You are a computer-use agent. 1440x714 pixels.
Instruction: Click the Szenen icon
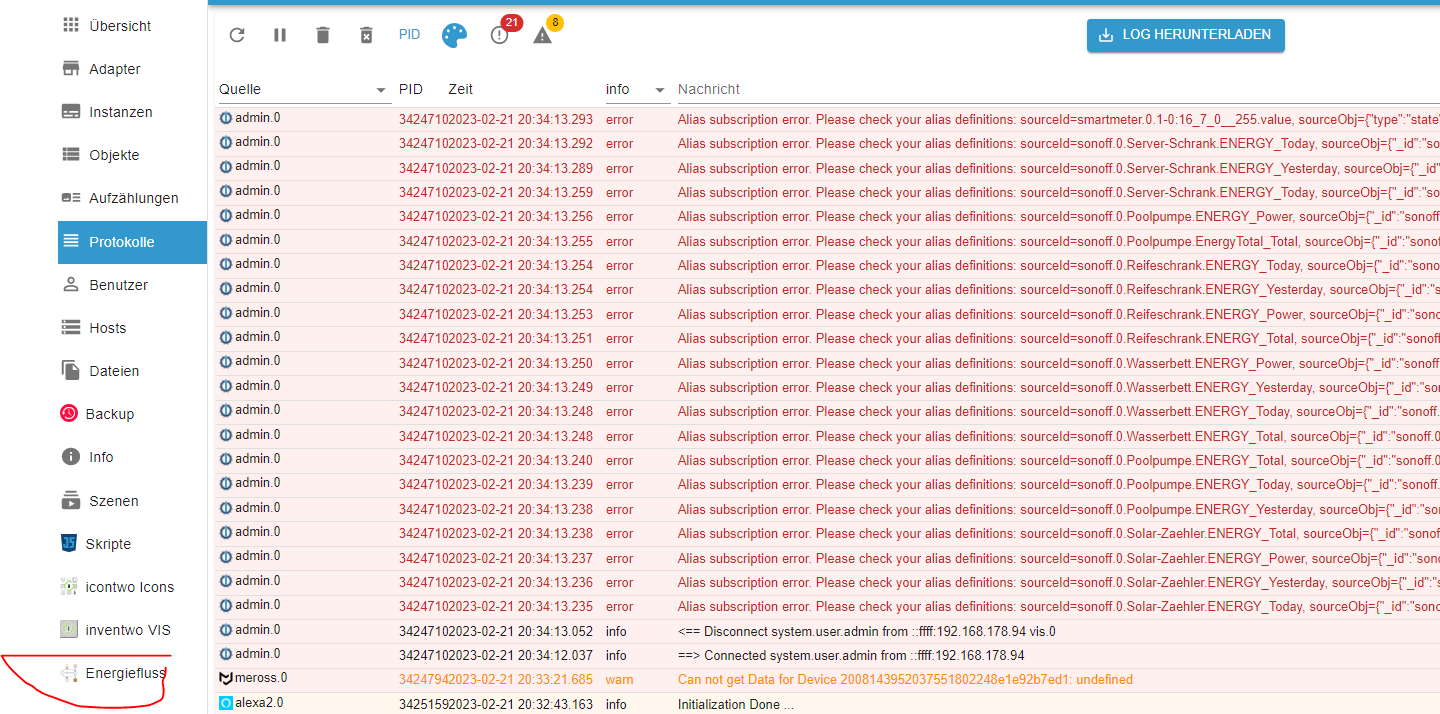(71, 501)
